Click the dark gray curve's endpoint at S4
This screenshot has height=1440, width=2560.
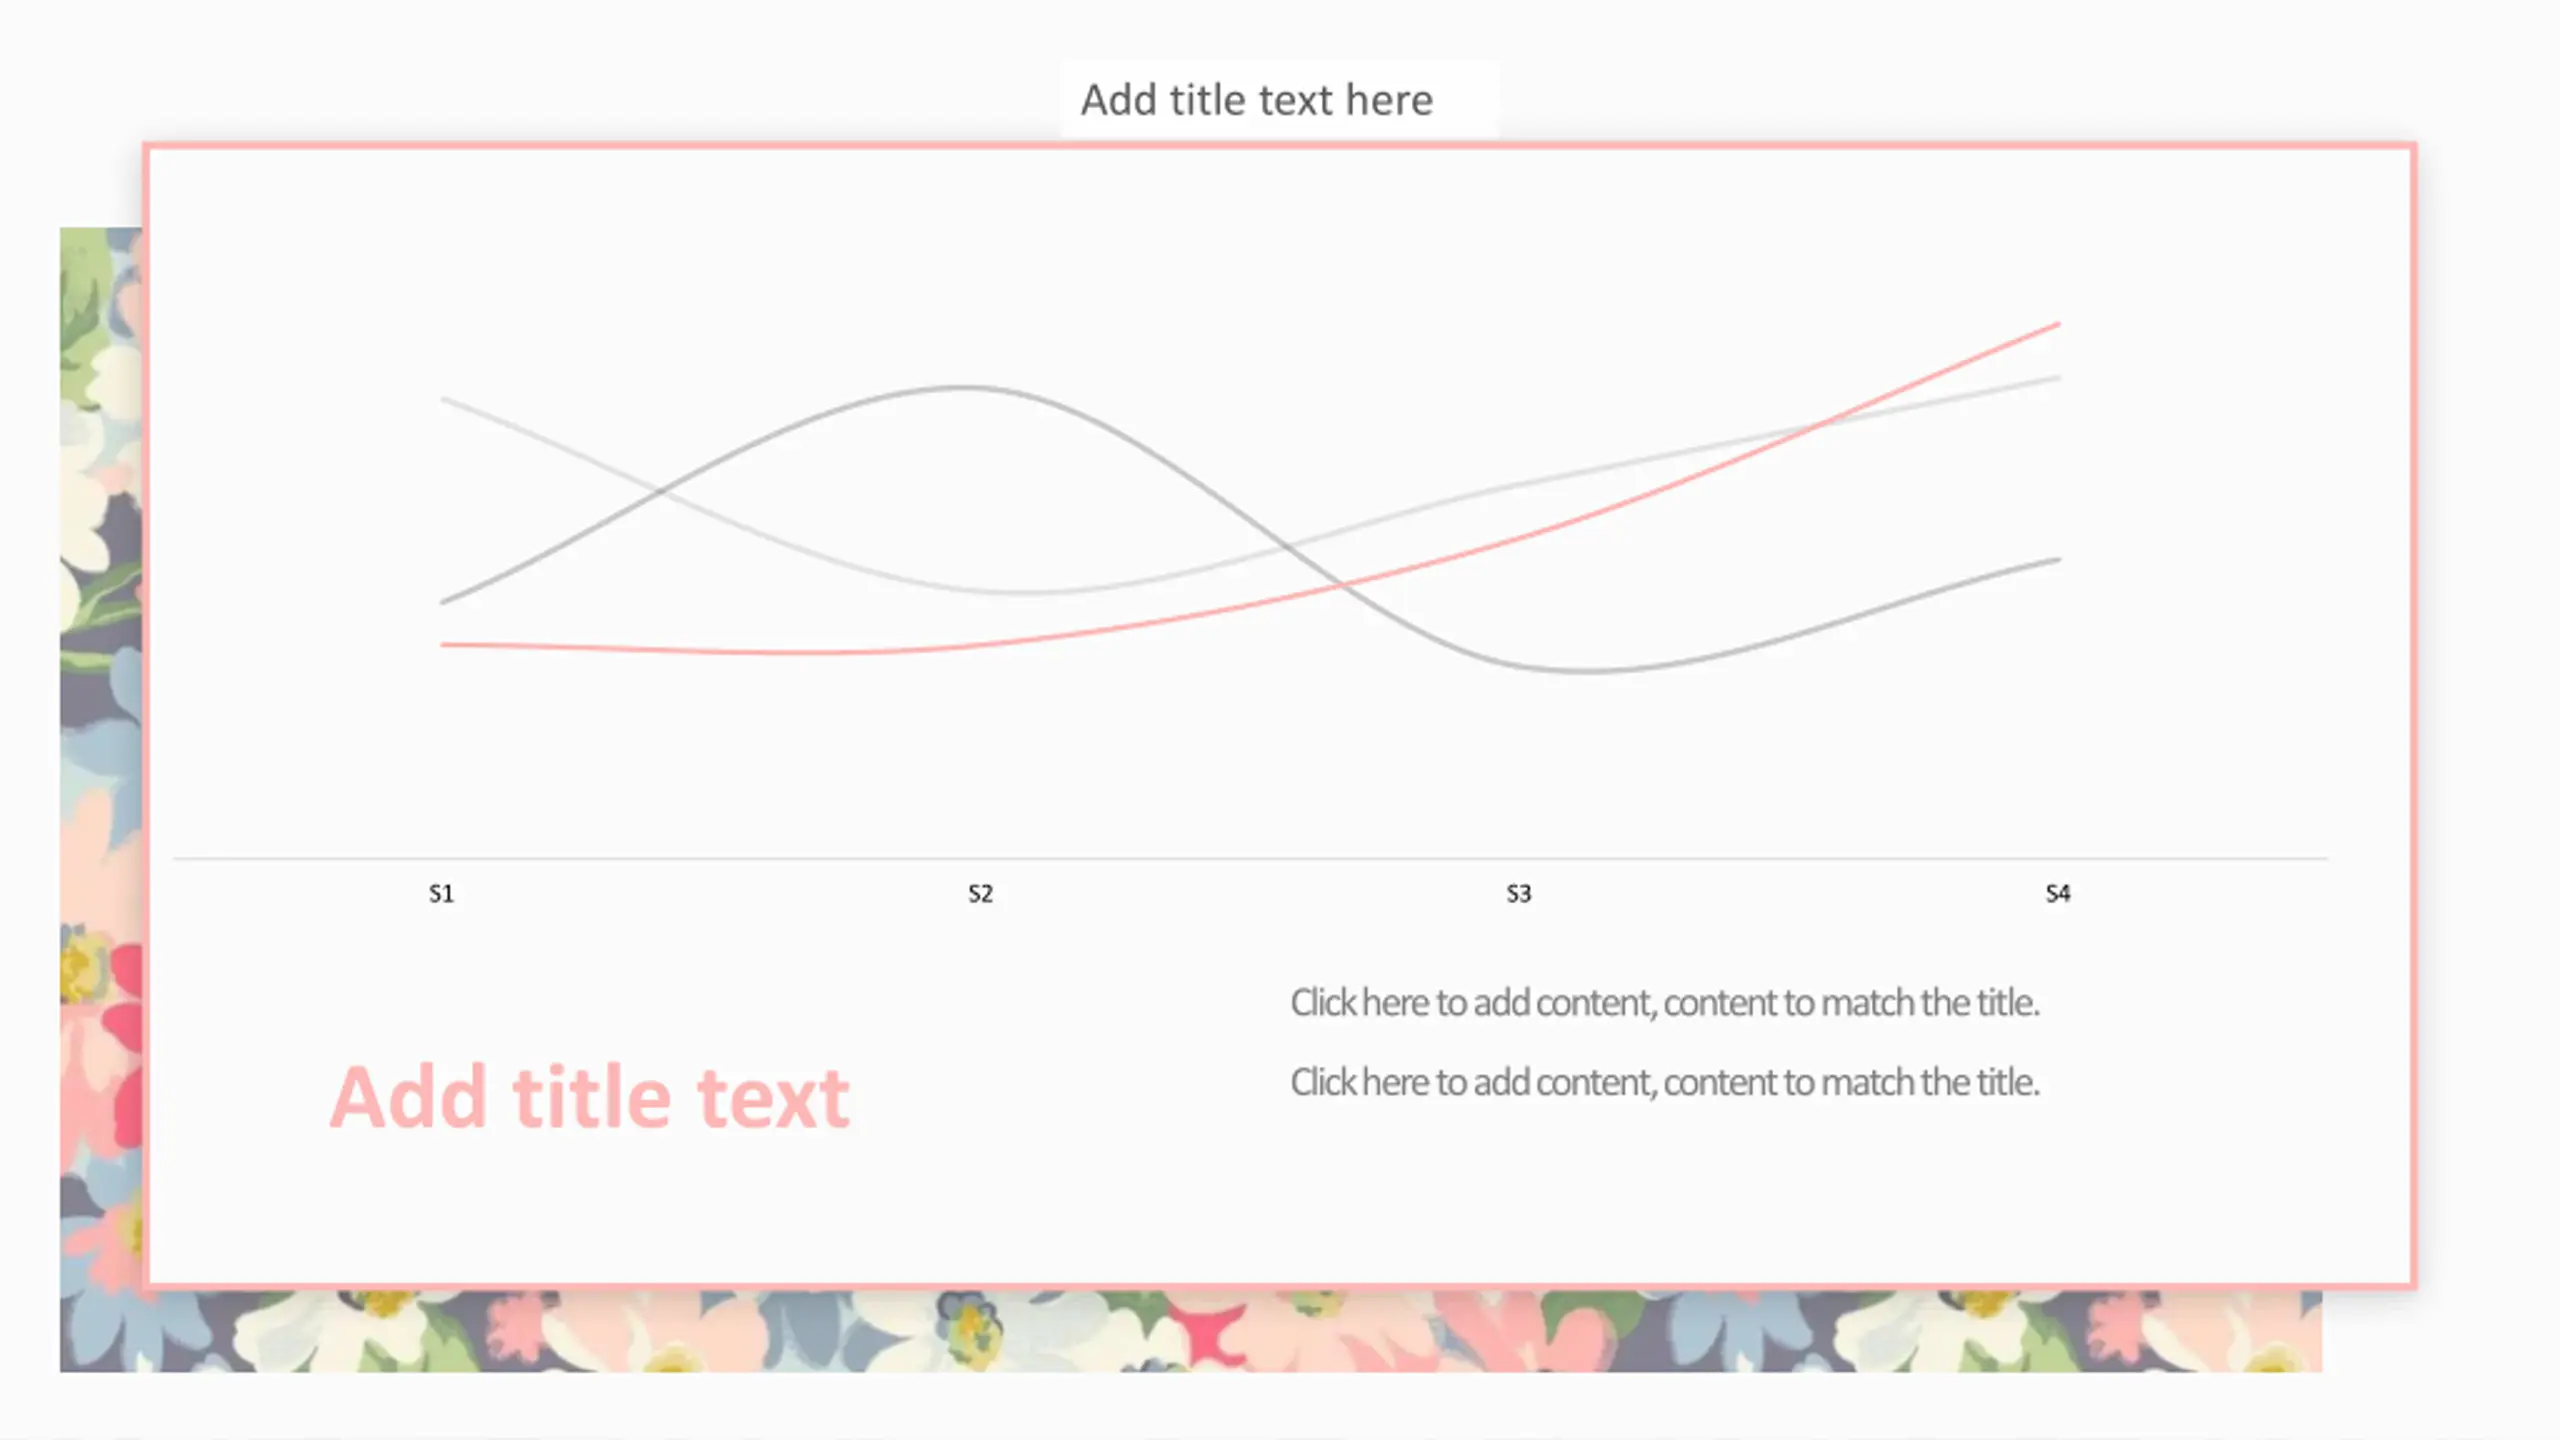pos(2058,560)
